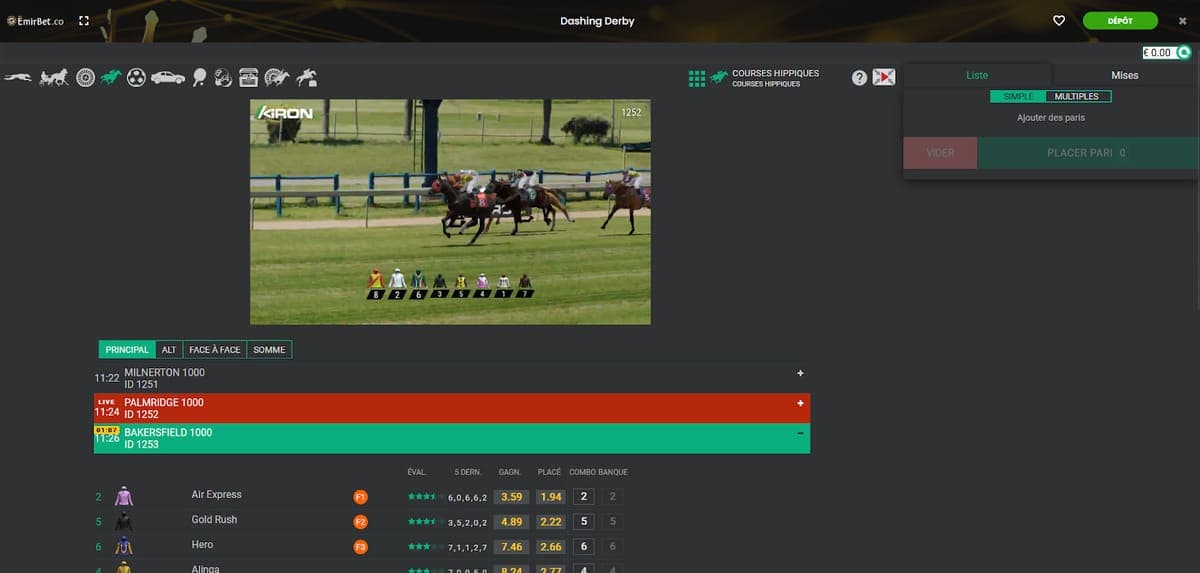This screenshot has height=573, width=1200.
Task: Refresh balance with green circle icon
Action: pos(1184,52)
